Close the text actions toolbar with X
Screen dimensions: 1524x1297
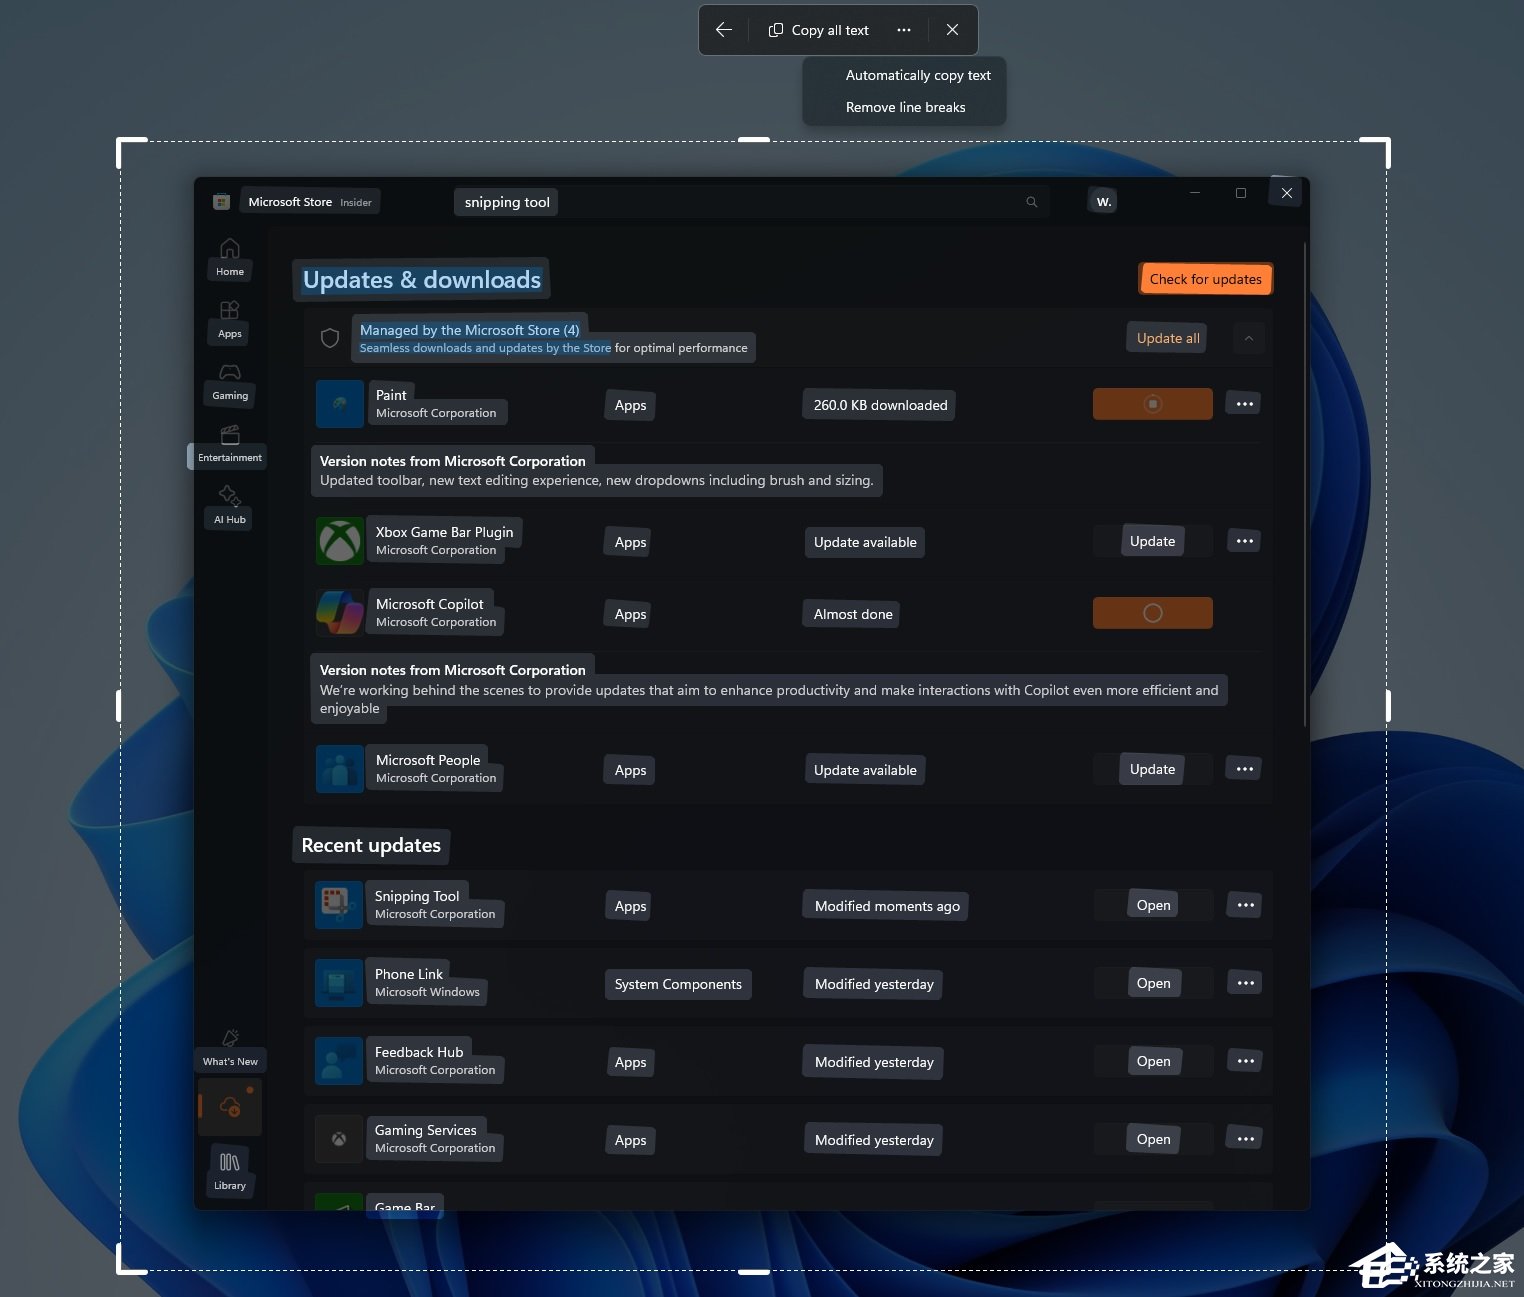[952, 30]
